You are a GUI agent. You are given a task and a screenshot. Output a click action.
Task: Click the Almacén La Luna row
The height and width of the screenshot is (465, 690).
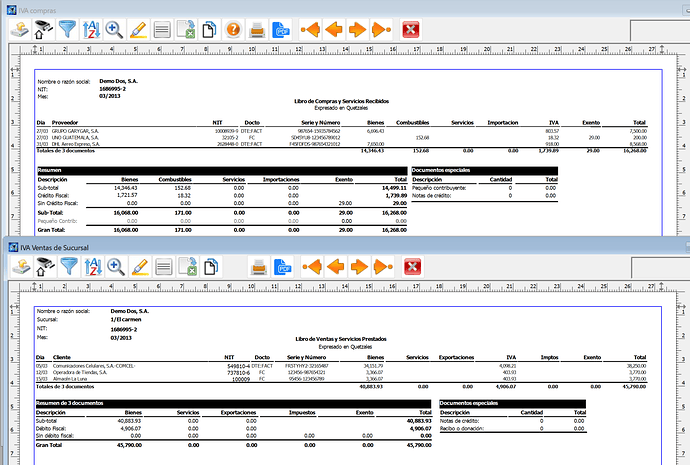pyautogui.click(x=341, y=378)
